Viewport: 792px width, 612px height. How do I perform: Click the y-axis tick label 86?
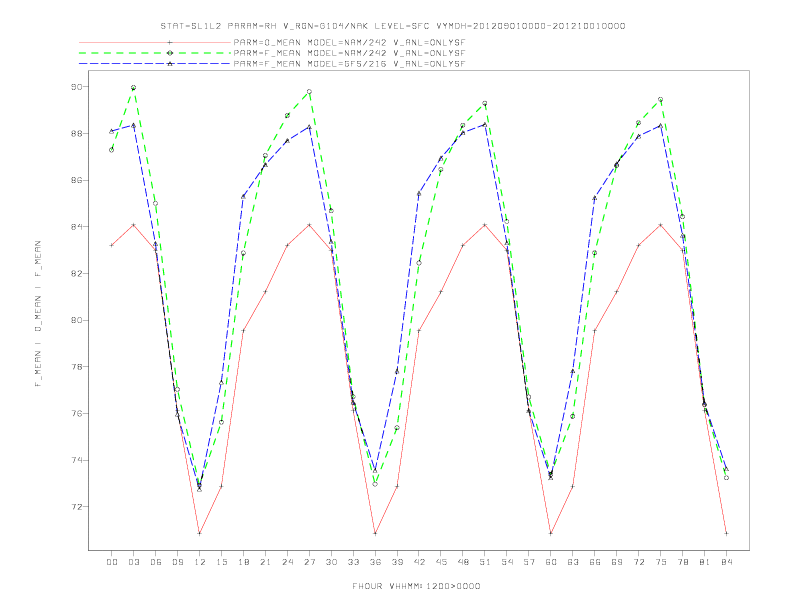(76, 180)
